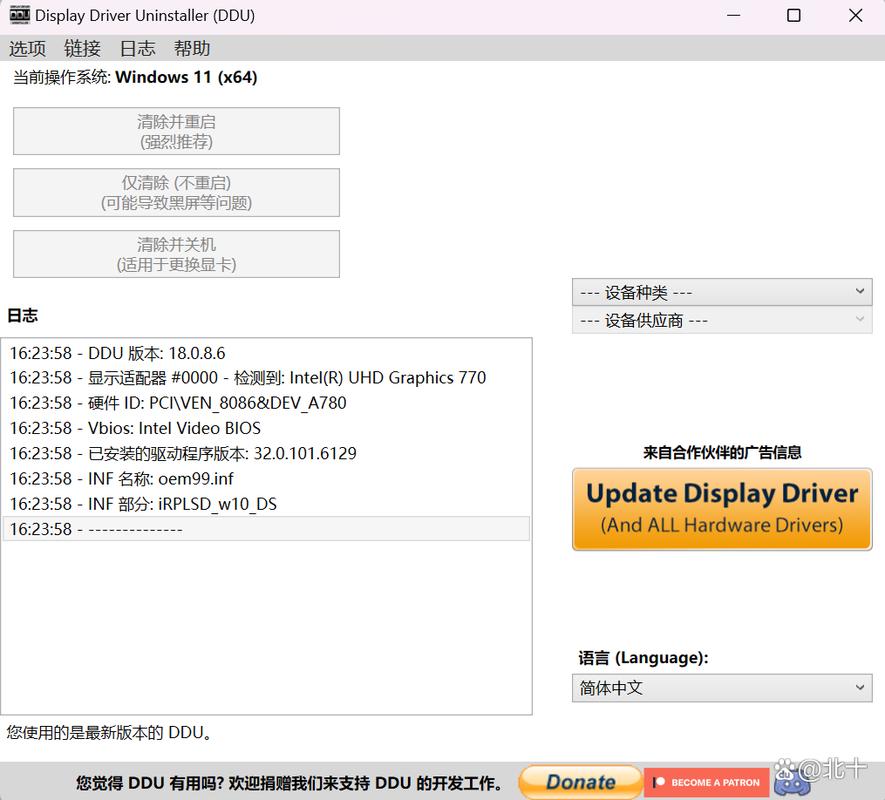885x800 pixels.
Task: Click the DDU app icon in title bar
Action: coord(19,15)
